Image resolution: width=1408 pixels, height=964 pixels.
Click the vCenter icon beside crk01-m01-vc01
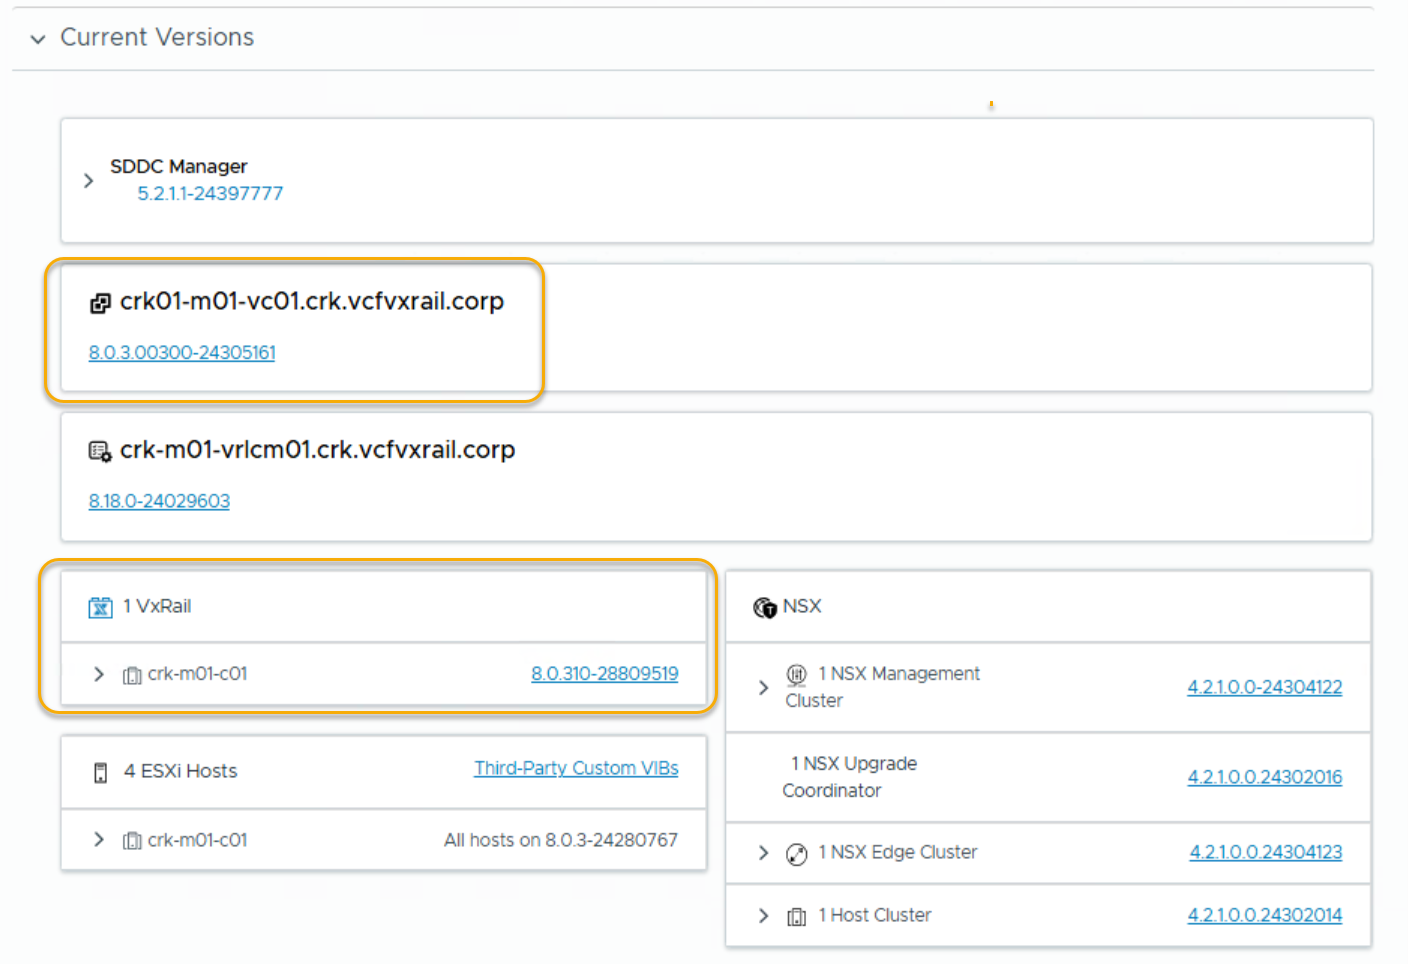pyautogui.click(x=100, y=303)
